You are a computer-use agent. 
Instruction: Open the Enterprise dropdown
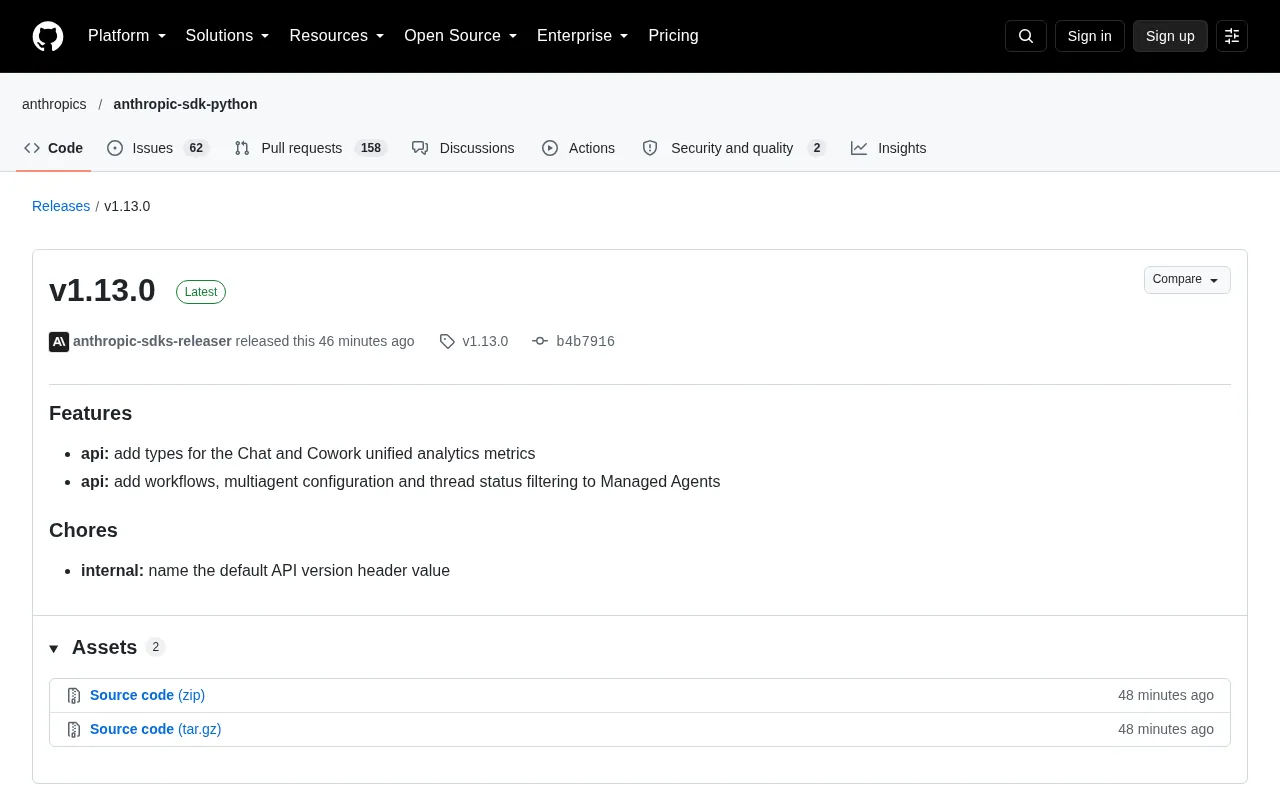[583, 36]
